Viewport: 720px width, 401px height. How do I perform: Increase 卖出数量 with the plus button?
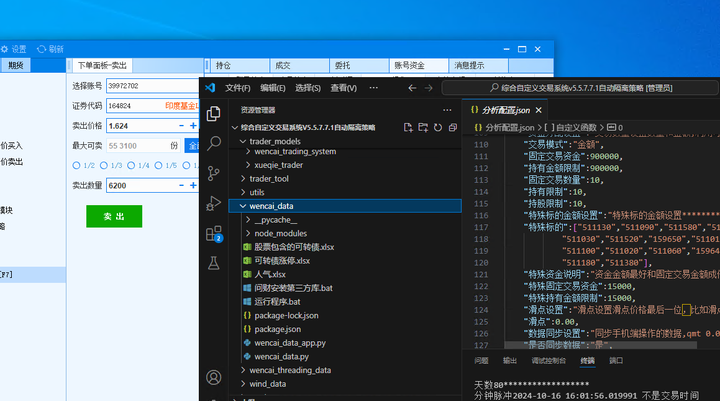coord(193,185)
